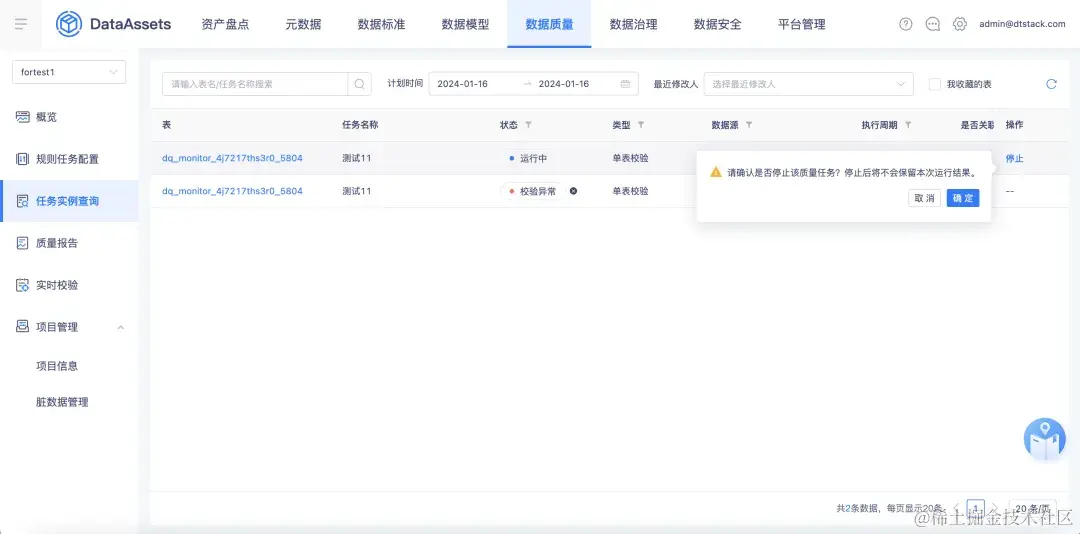The width and height of the screenshot is (1080, 534).
Task: Click the warning icon in the popconfirm
Action: click(x=716, y=172)
